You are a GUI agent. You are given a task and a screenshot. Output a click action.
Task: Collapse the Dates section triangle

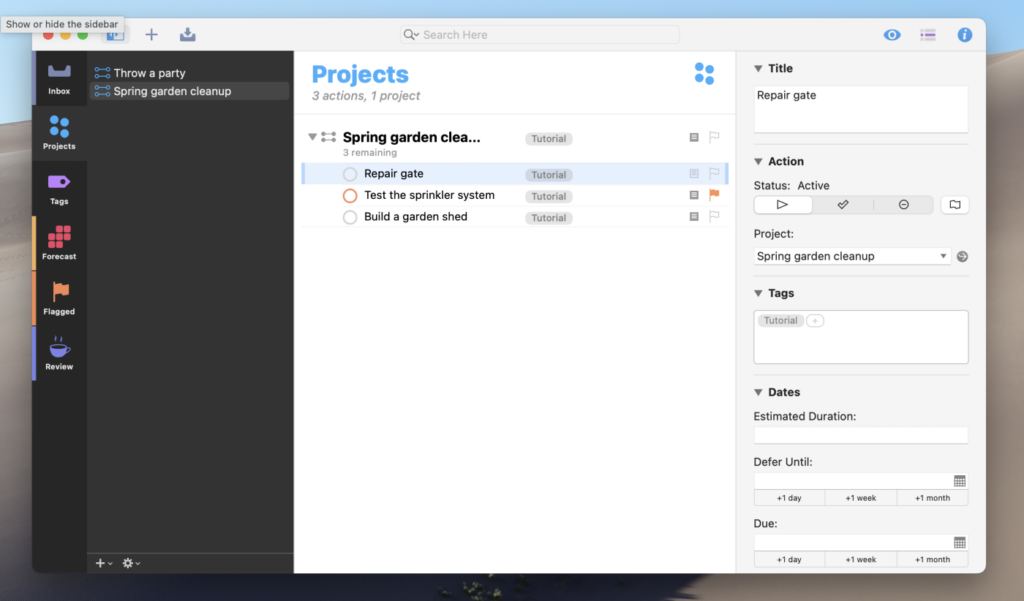coord(758,392)
